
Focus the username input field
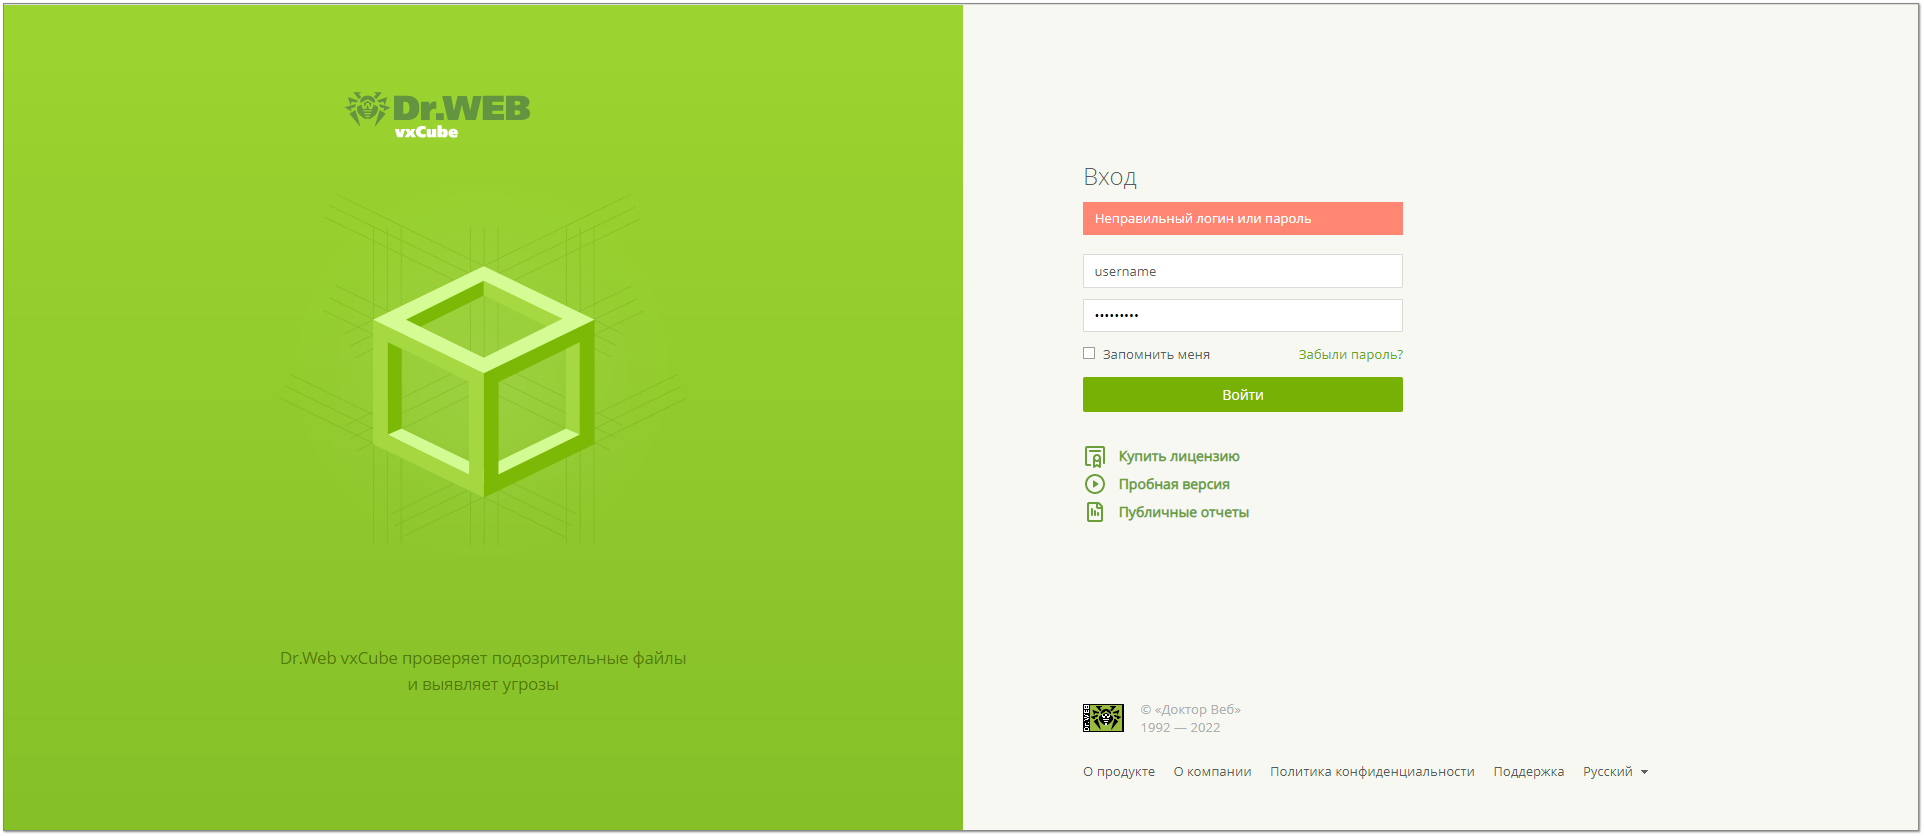pos(1242,271)
